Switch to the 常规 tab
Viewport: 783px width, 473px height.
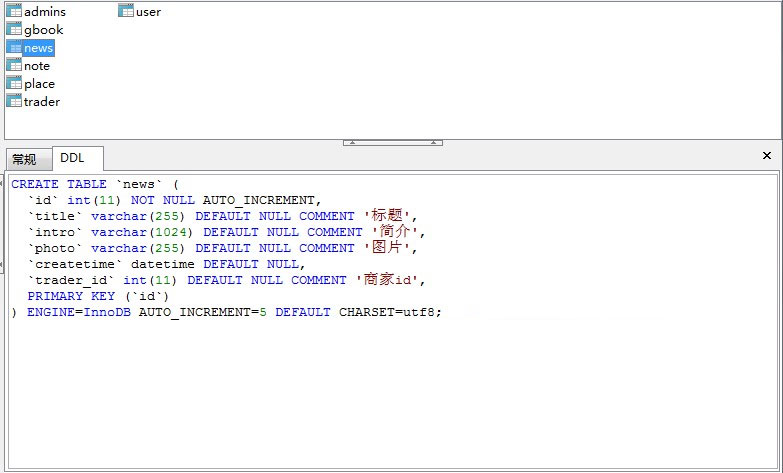click(x=25, y=159)
